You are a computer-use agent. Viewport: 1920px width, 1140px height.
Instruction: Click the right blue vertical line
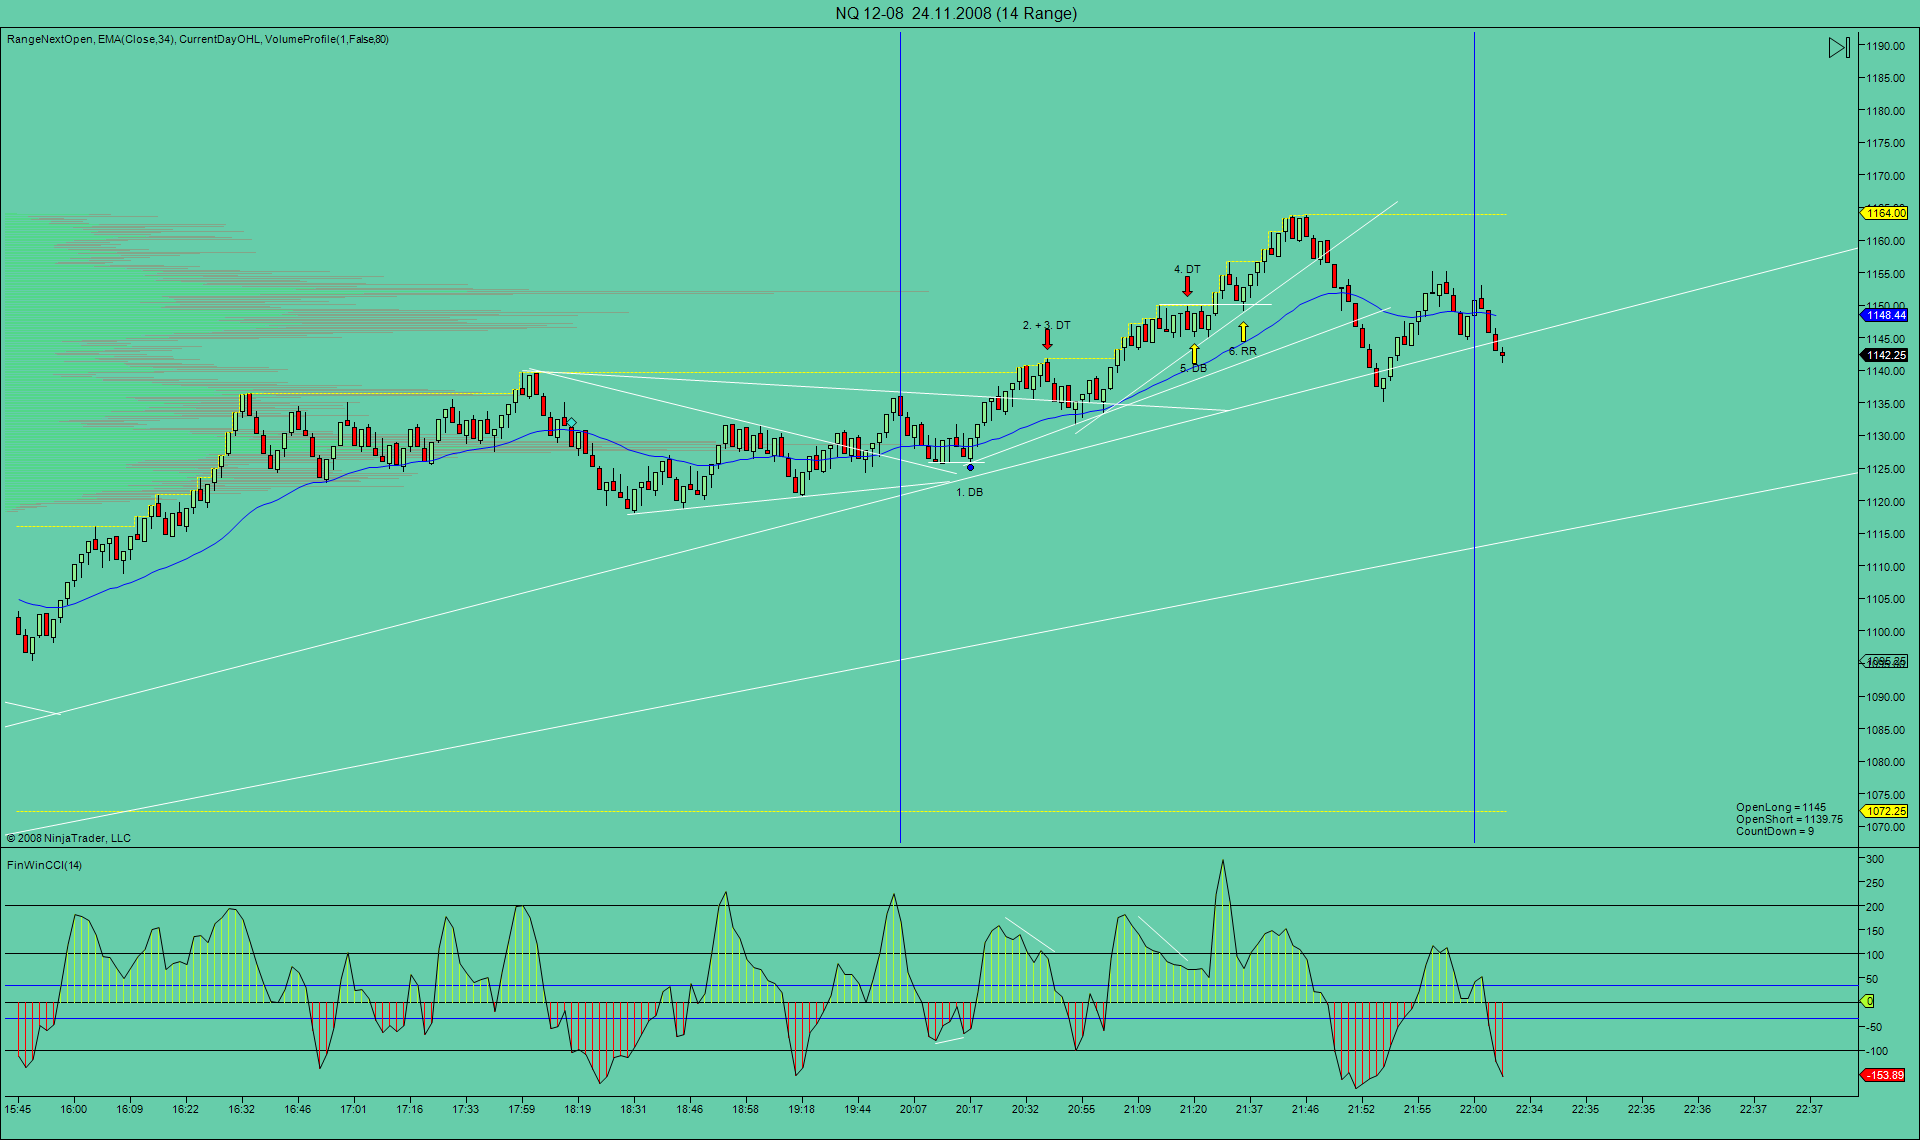pyautogui.click(x=1474, y=600)
